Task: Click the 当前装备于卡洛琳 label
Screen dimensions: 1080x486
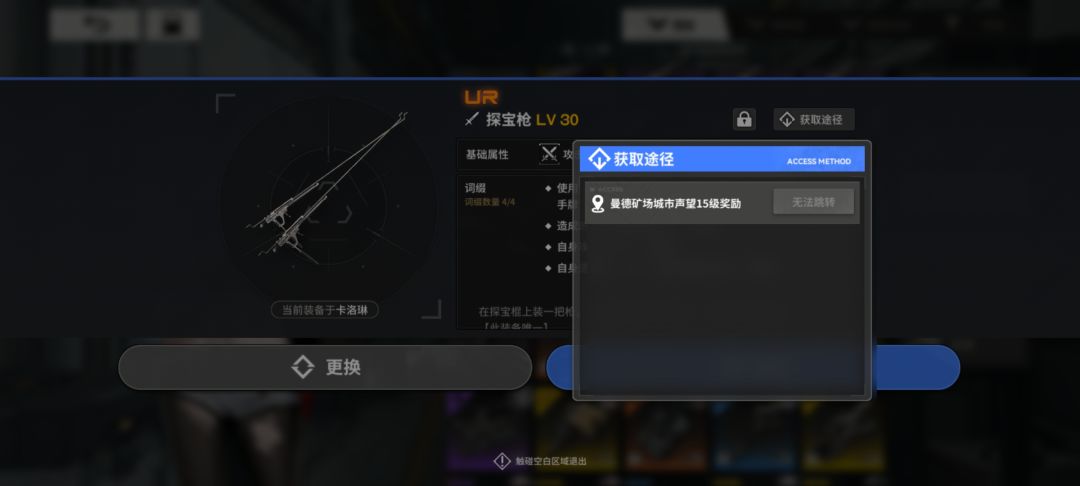Action: click(324, 310)
